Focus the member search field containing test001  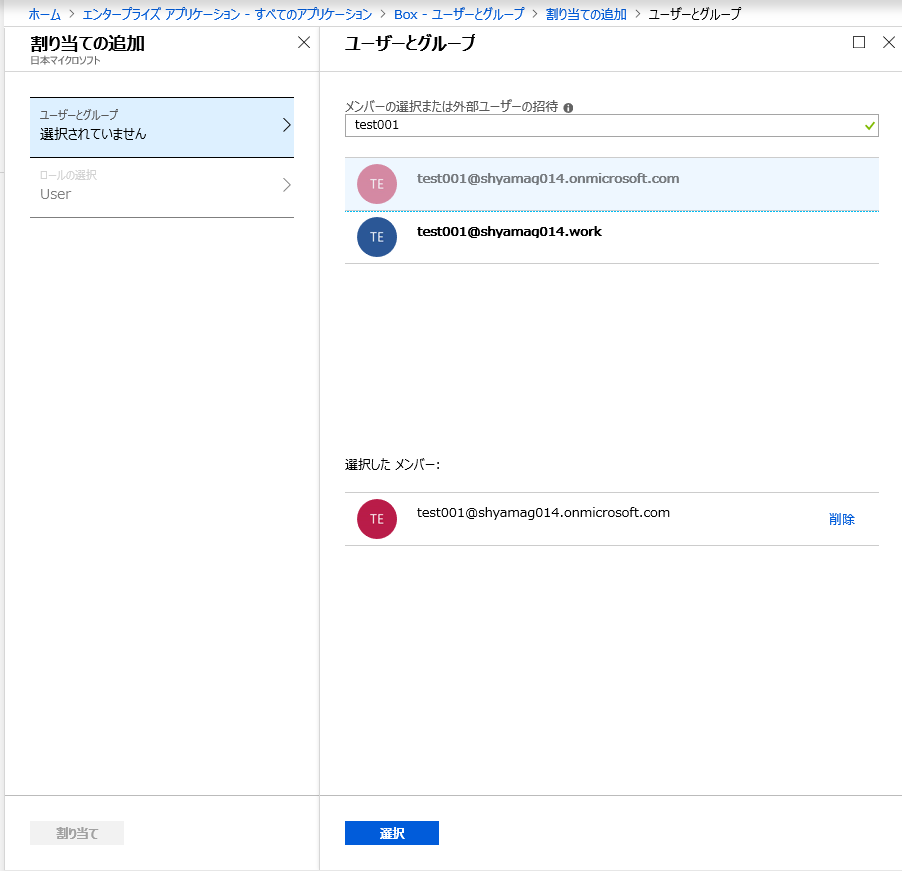point(611,125)
